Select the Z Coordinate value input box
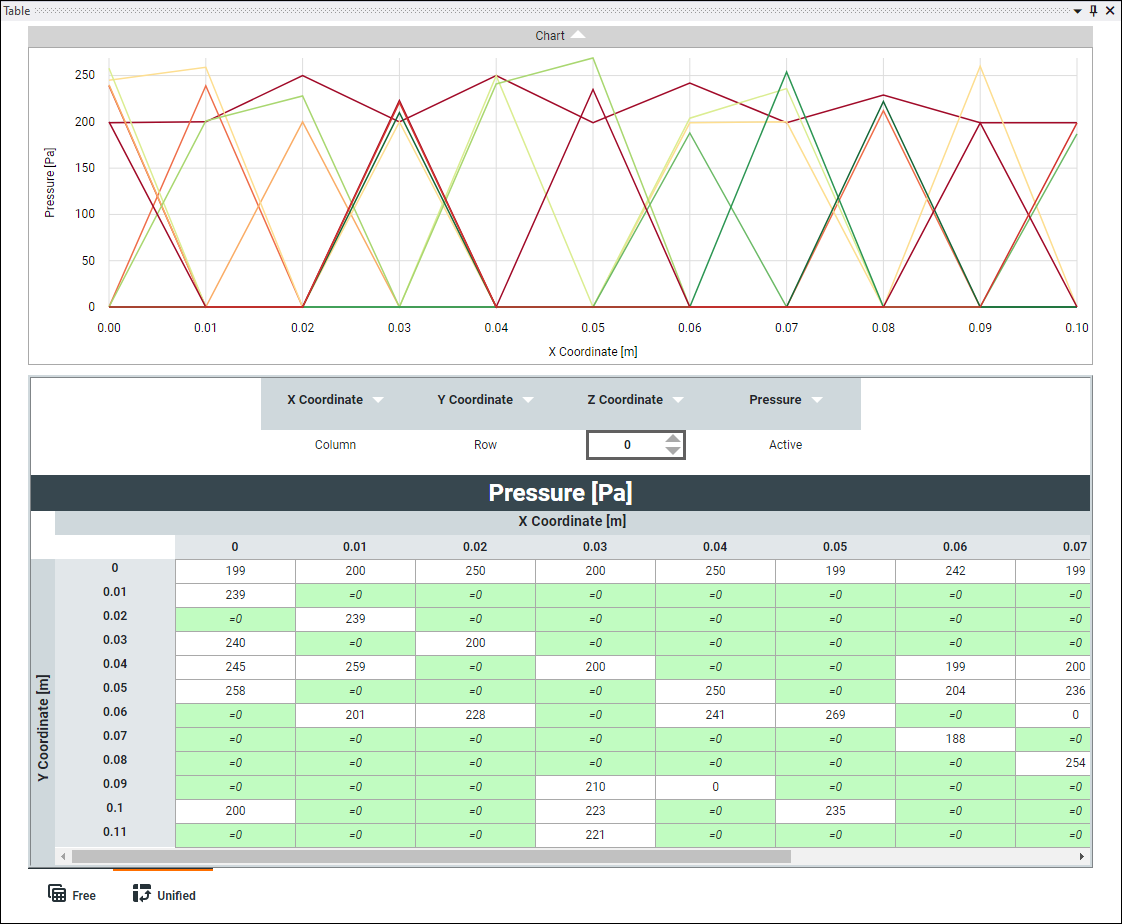The image size is (1122, 924). point(627,444)
